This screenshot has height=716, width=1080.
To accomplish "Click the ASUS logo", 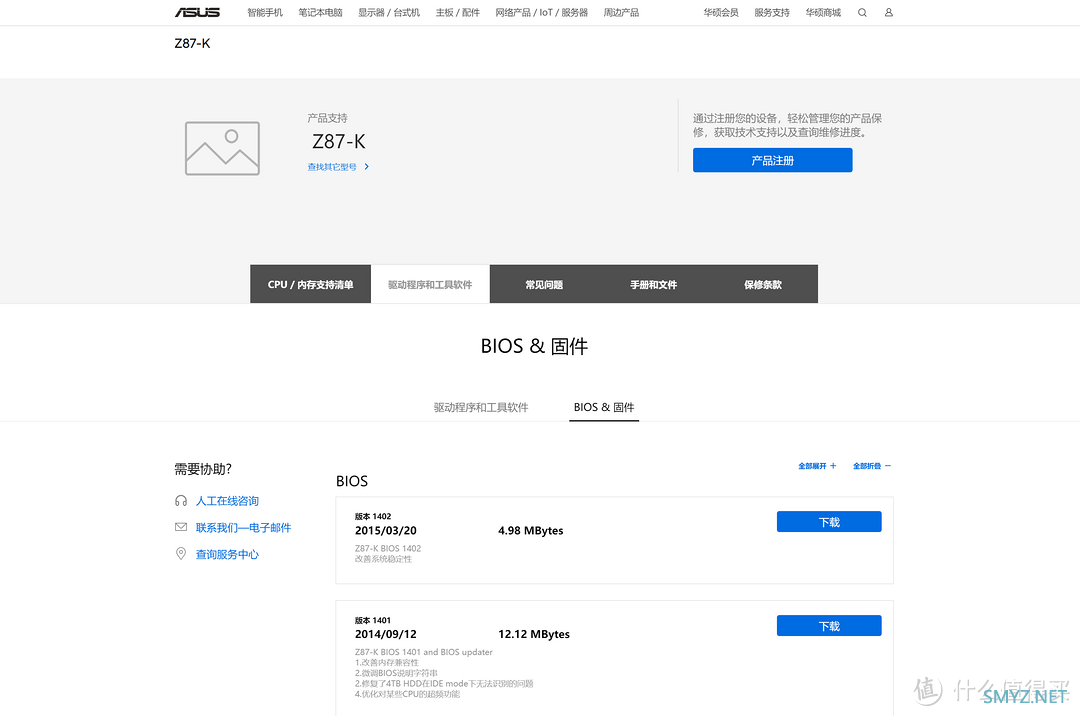I will [197, 12].
